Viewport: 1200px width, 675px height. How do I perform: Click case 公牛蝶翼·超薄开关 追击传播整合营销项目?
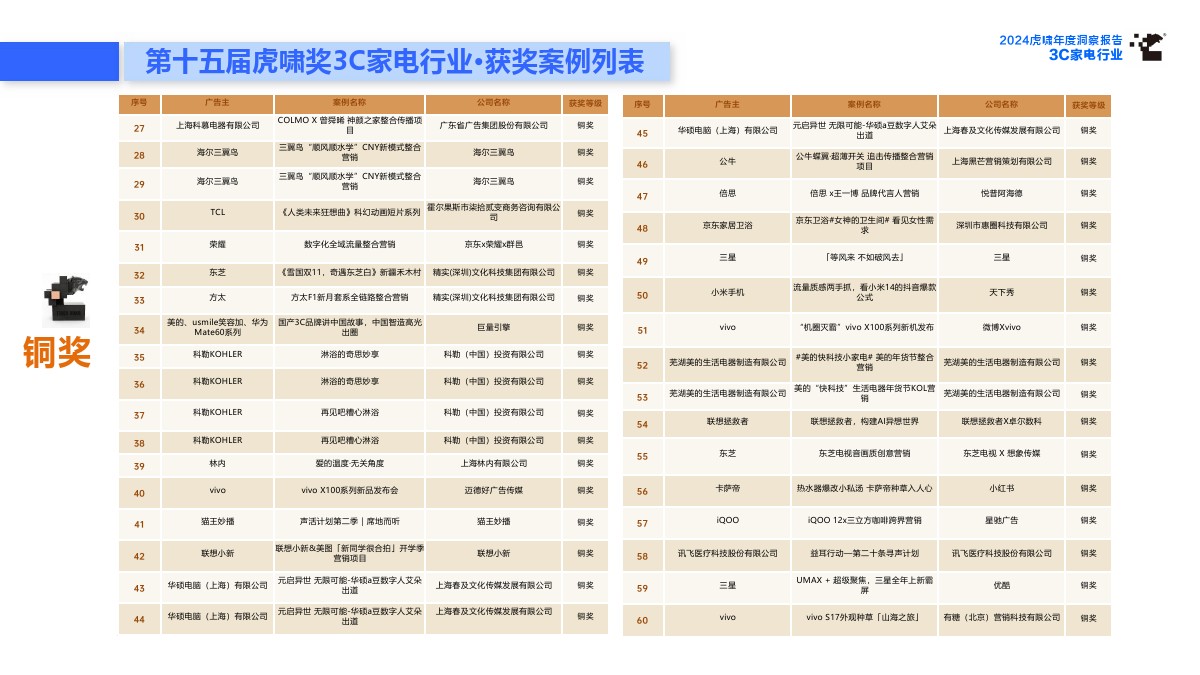[863, 161]
